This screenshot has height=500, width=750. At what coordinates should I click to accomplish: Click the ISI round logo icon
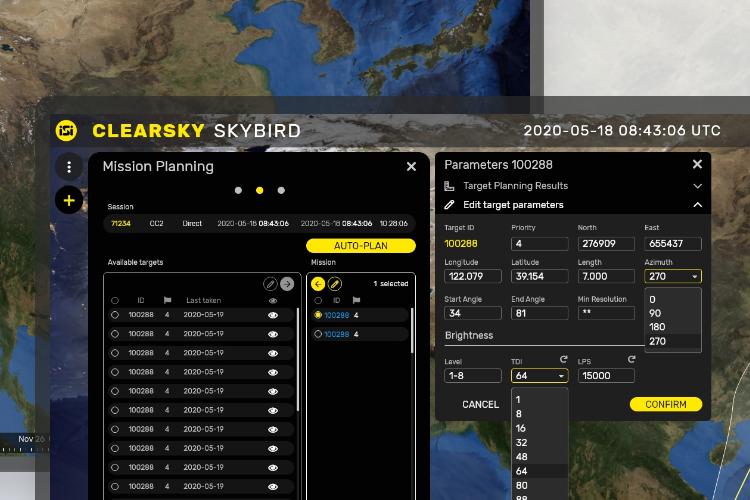(66, 130)
